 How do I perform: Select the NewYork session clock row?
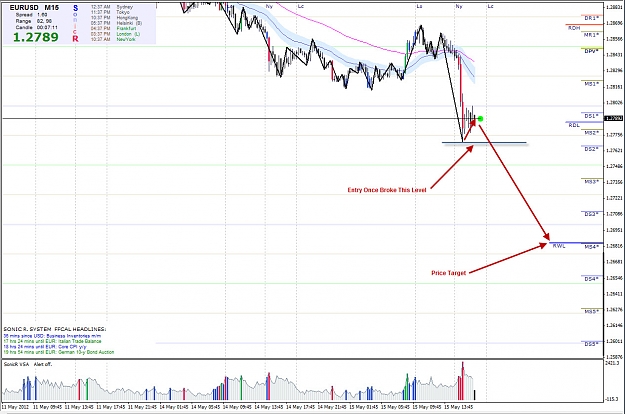click(x=113, y=39)
